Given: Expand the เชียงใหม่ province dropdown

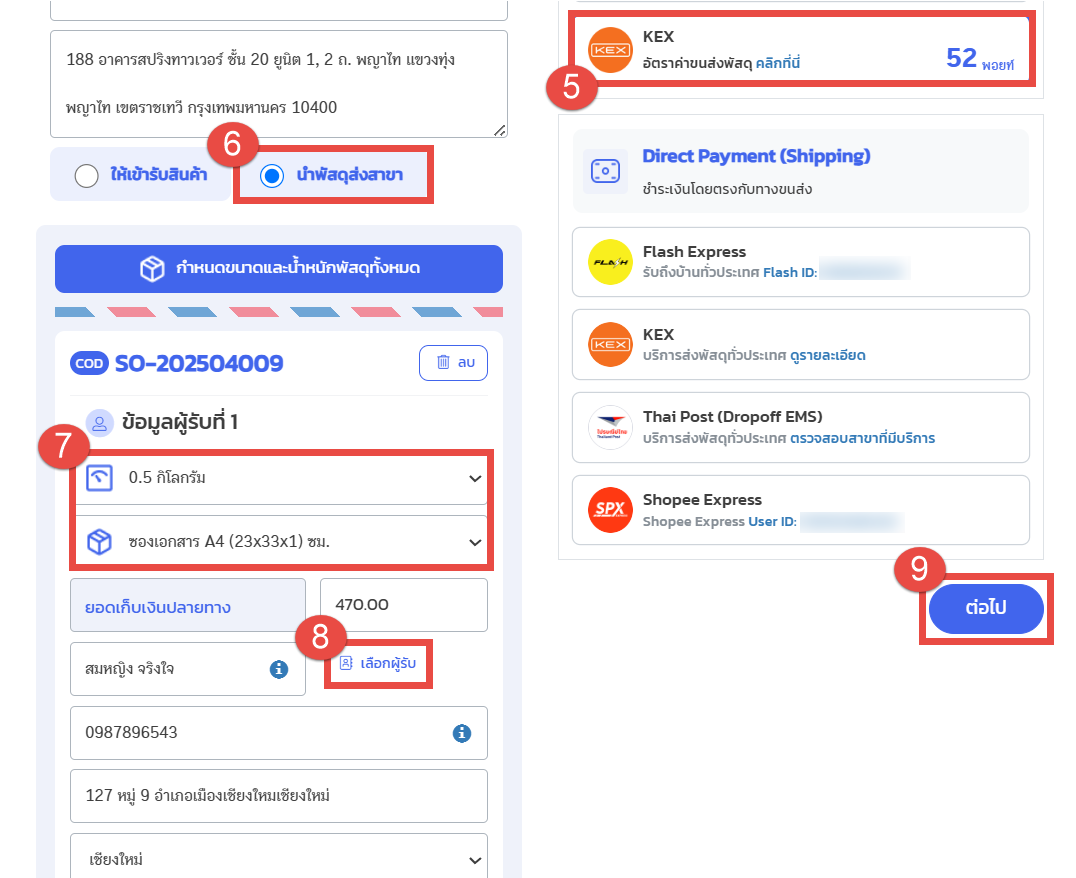Looking at the screenshot, I should tap(279, 857).
